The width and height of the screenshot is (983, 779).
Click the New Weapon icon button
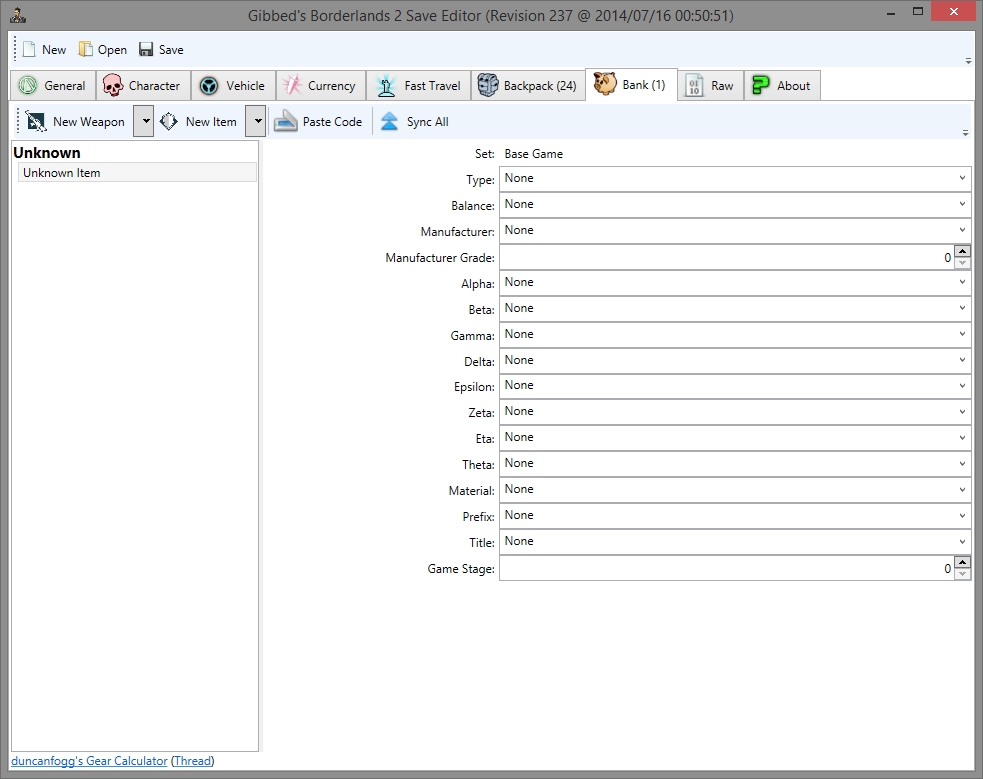point(37,122)
